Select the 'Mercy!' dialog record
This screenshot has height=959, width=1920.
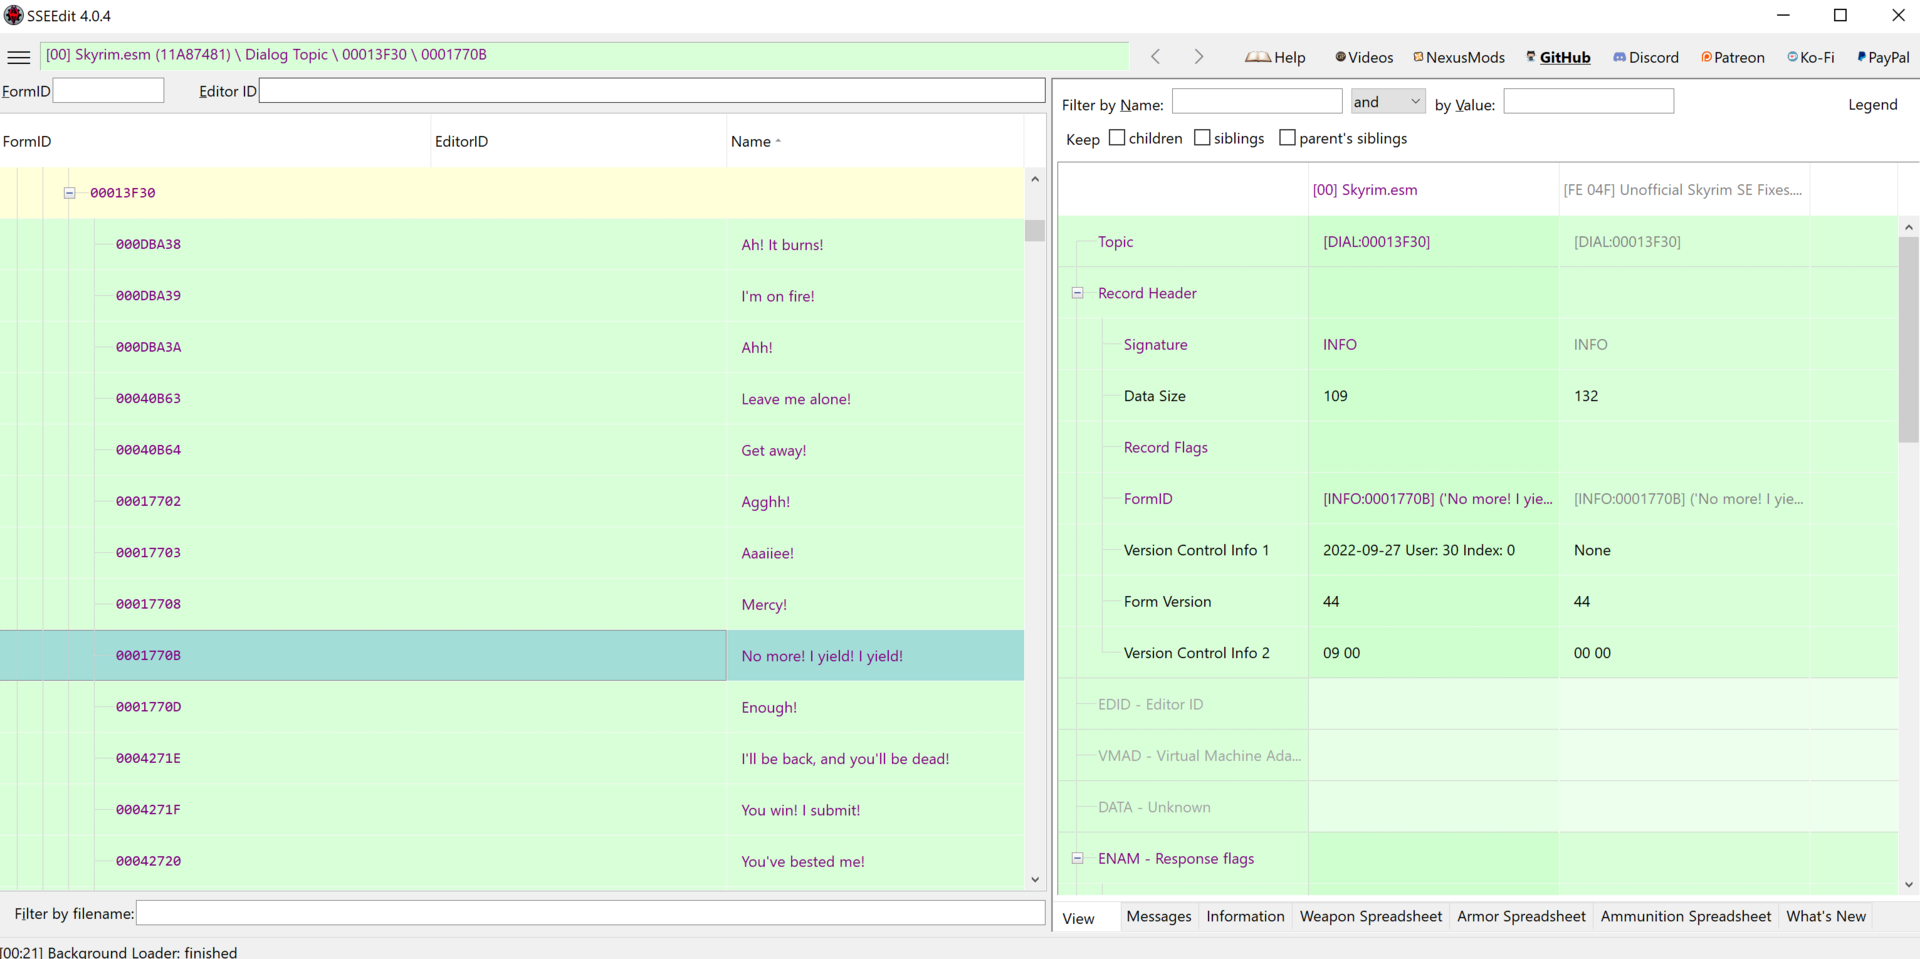point(764,604)
